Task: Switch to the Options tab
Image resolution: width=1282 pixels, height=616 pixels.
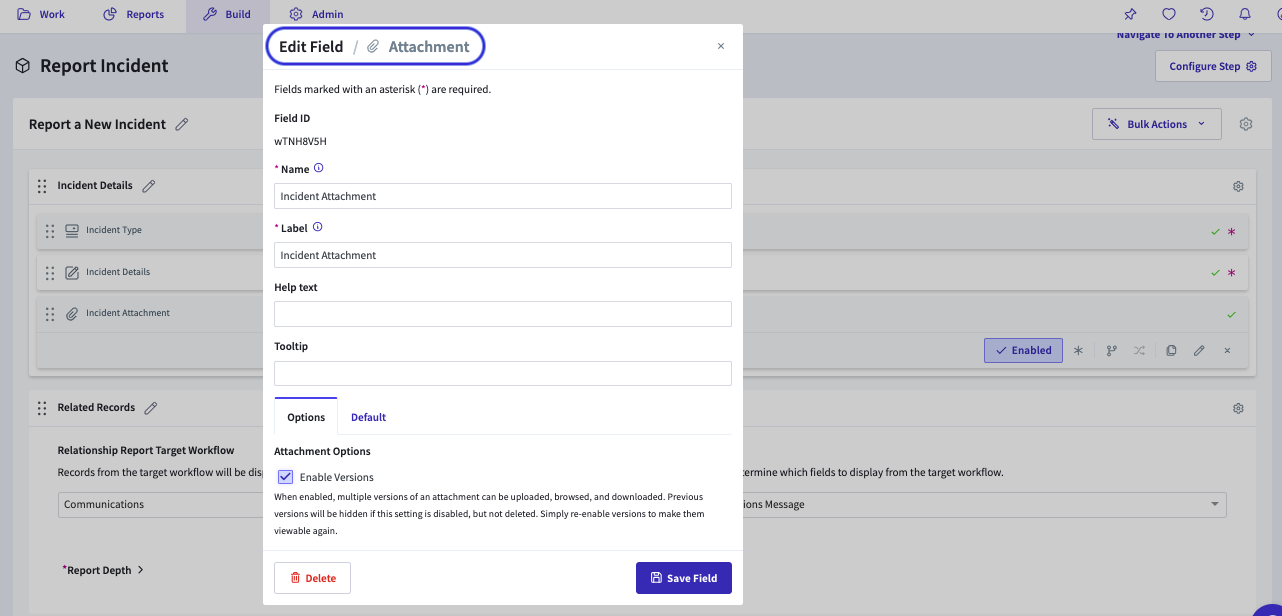Action: 306,417
